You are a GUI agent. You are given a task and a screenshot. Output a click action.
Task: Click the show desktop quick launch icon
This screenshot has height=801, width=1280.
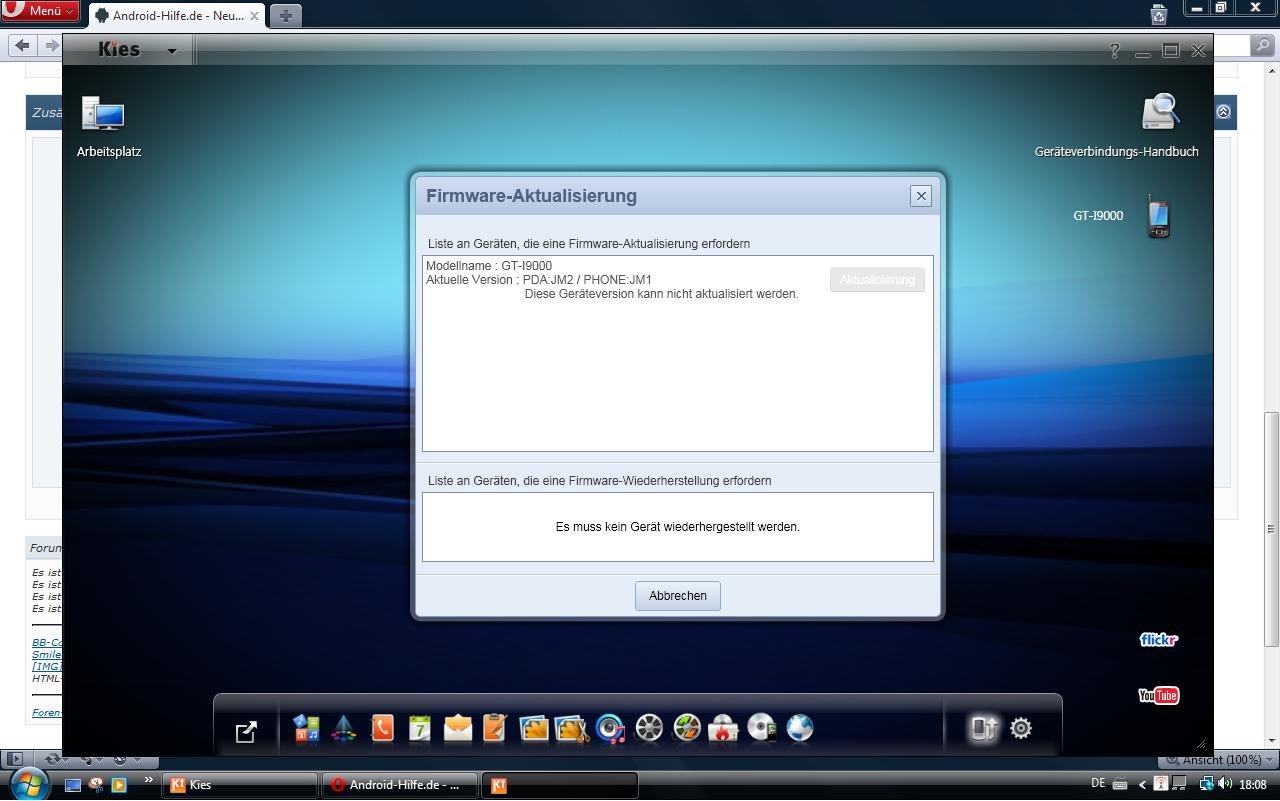tap(72, 785)
